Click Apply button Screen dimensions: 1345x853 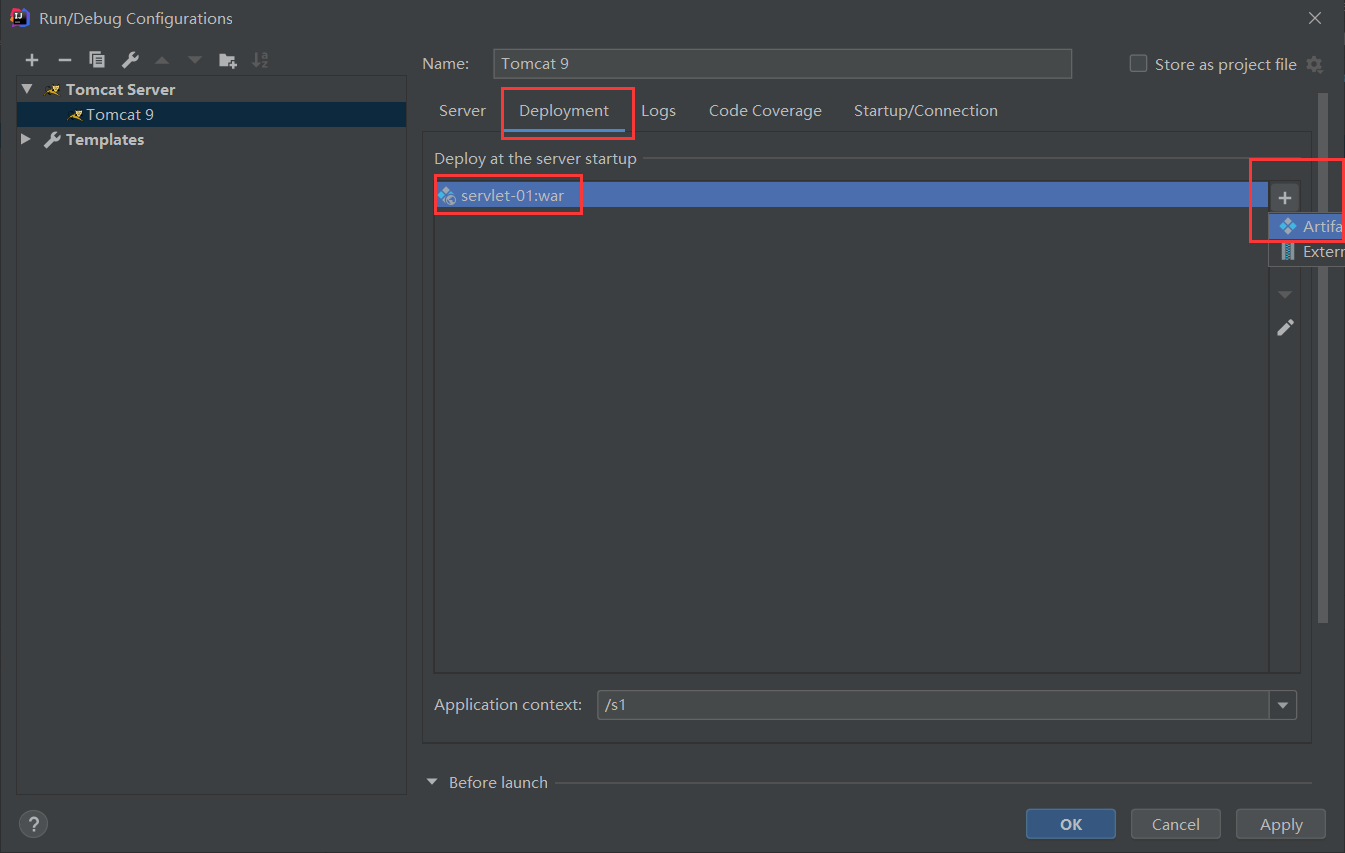coord(1281,824)
